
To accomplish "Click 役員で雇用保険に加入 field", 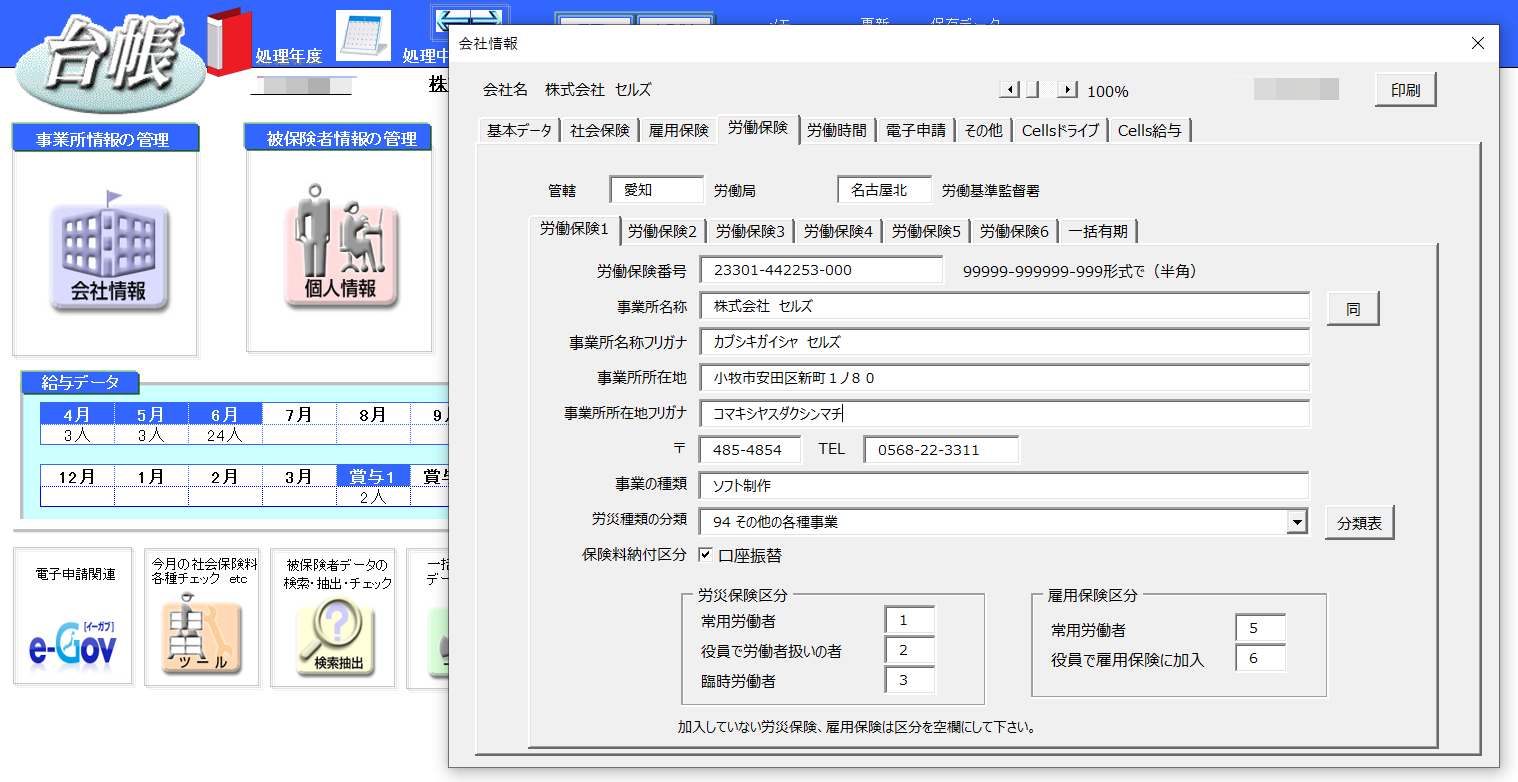I will [1260, 658].
